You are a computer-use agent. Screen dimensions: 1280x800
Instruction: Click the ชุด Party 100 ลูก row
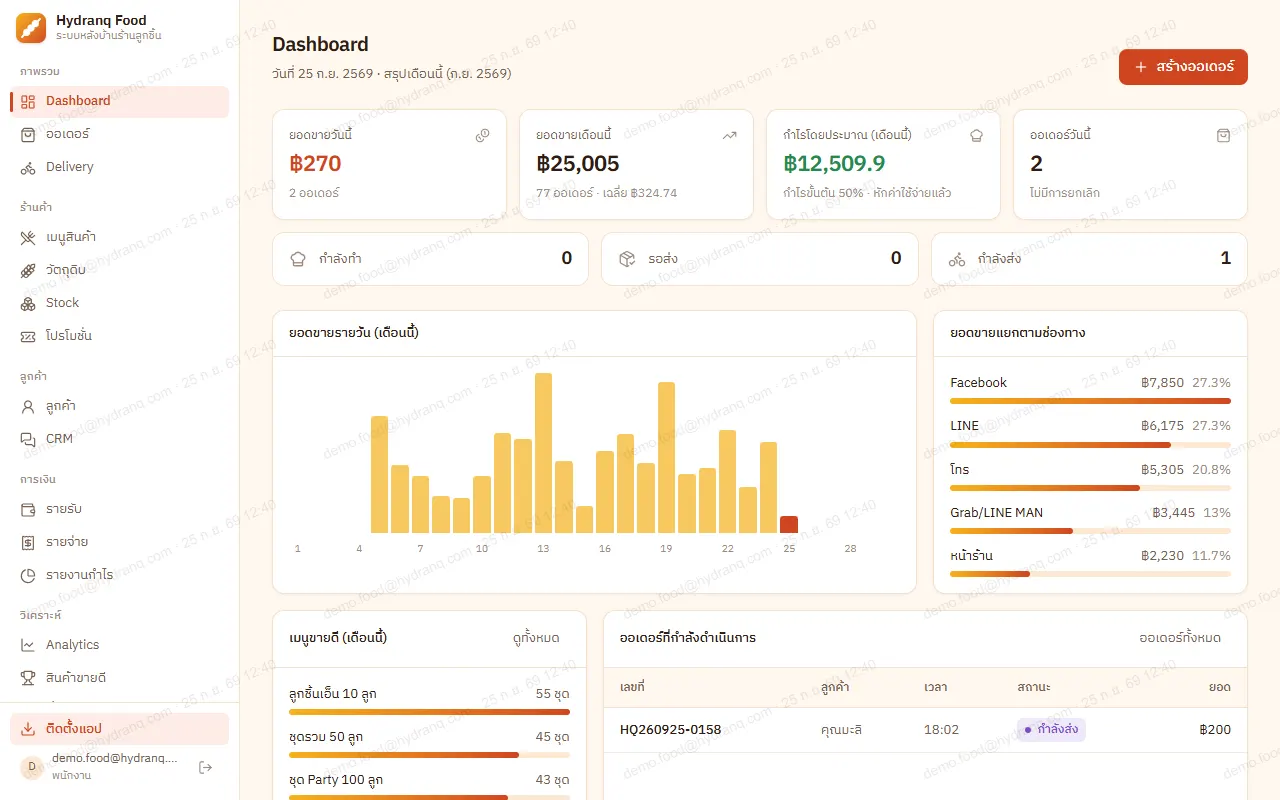(429, 787)
